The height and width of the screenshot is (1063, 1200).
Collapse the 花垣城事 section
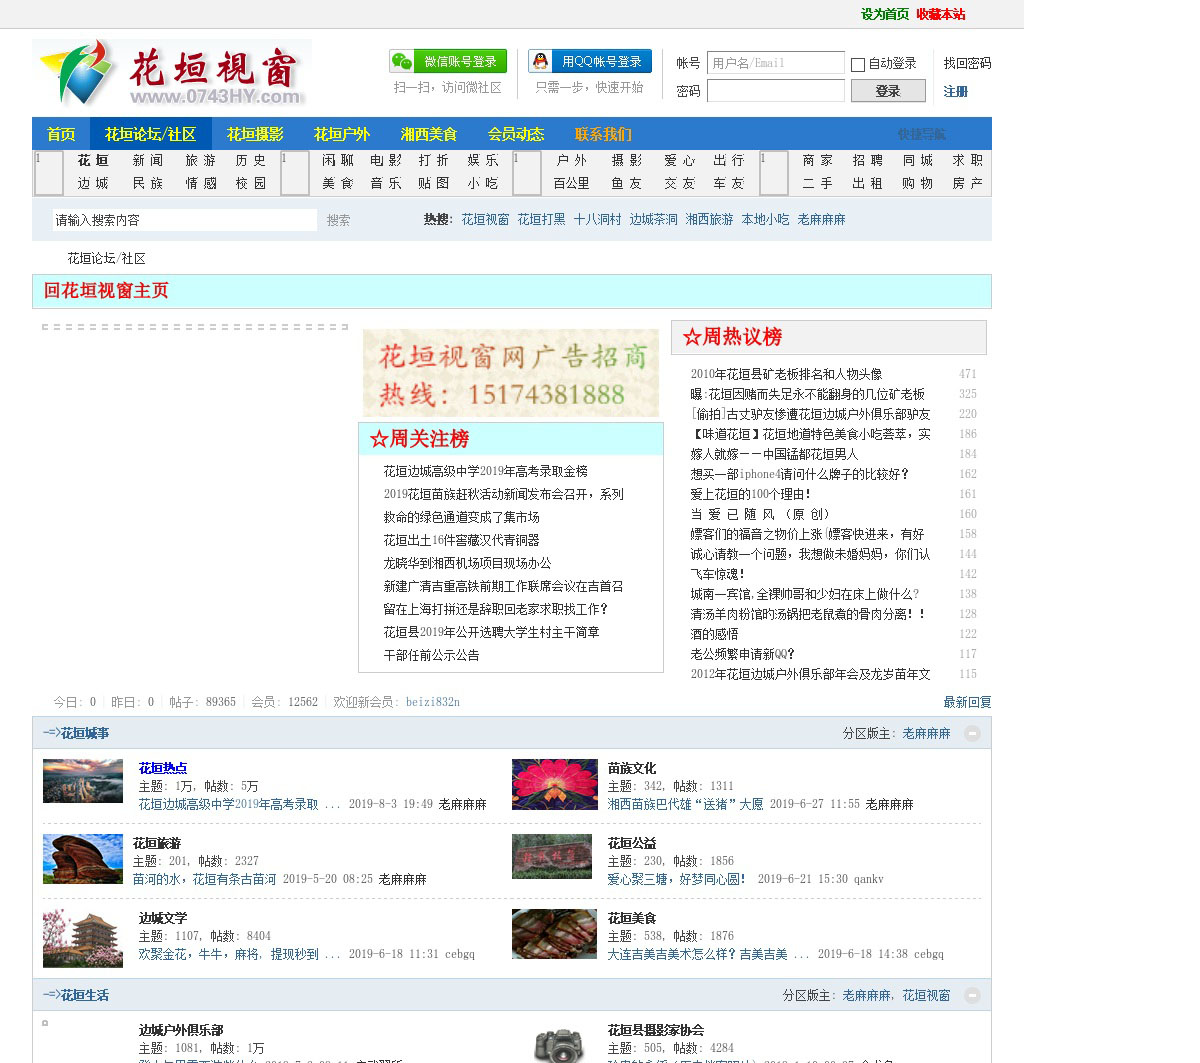[x=972, y=734]
